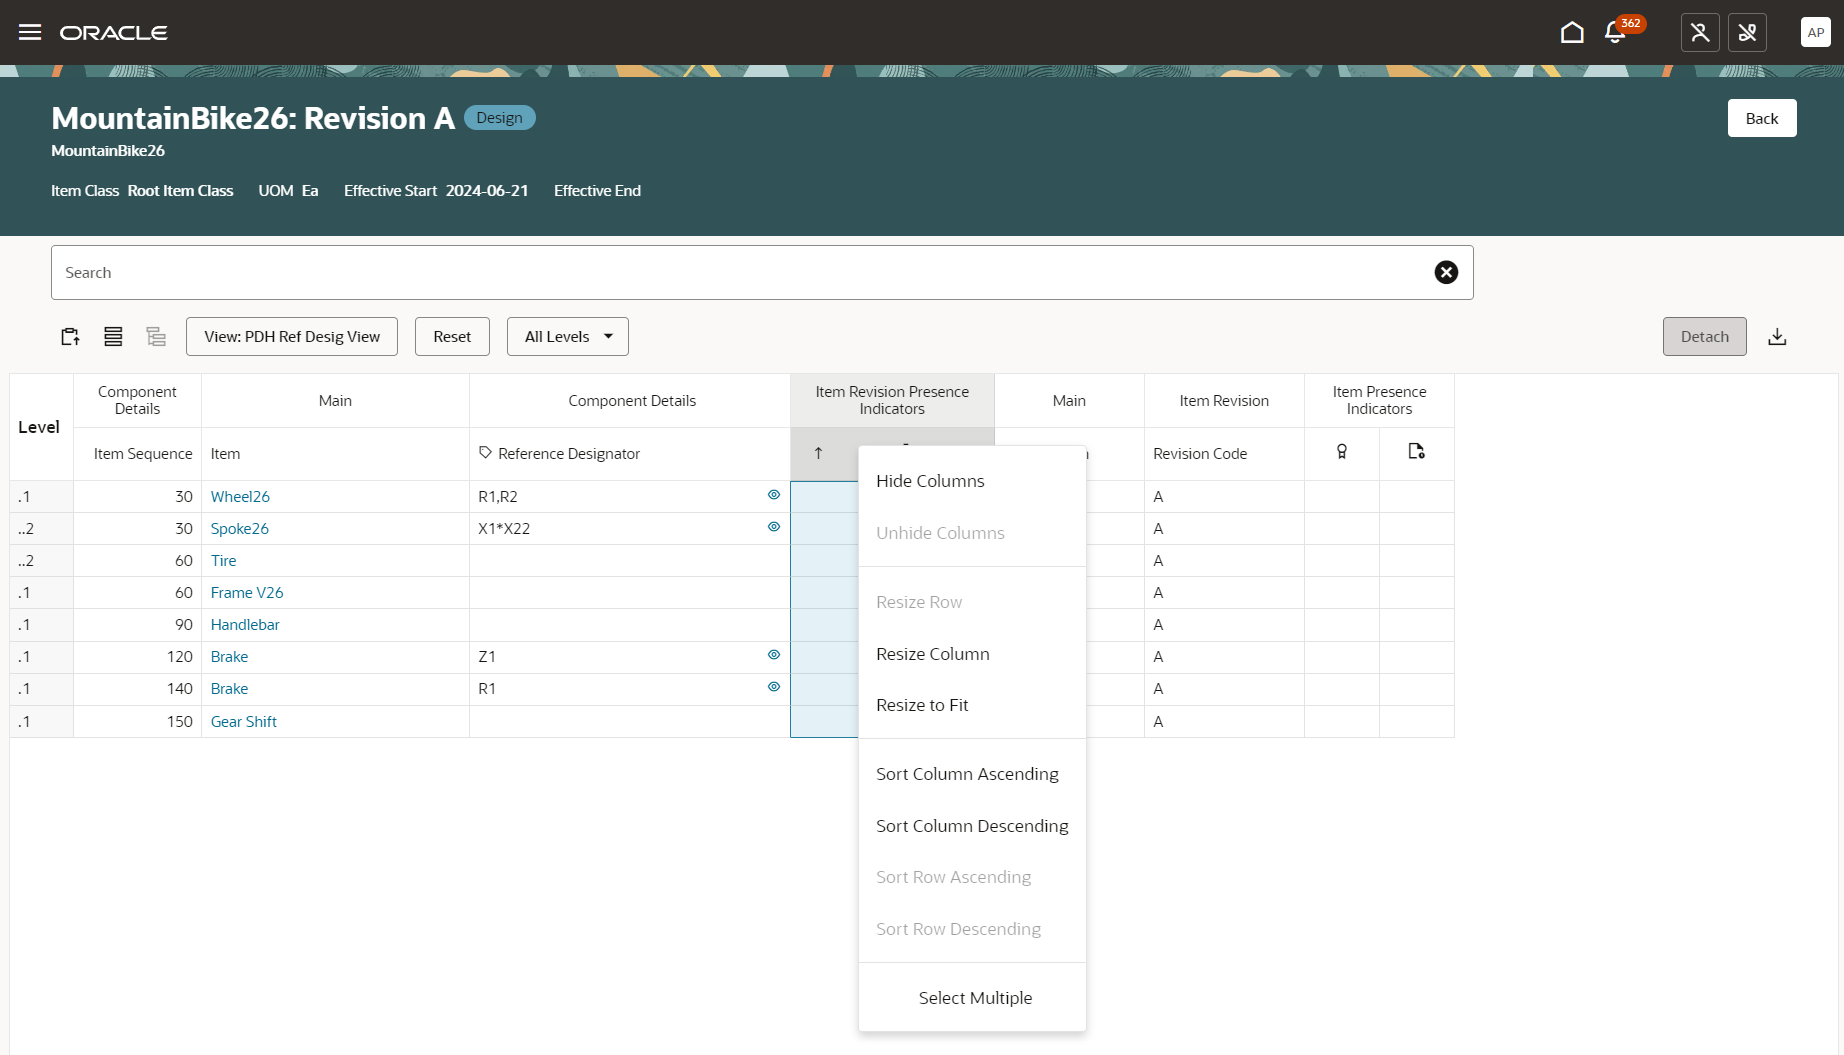Screen dimensions: 1844x1055
Task: View reference designators for Spoke26 row
Action: 774,527
